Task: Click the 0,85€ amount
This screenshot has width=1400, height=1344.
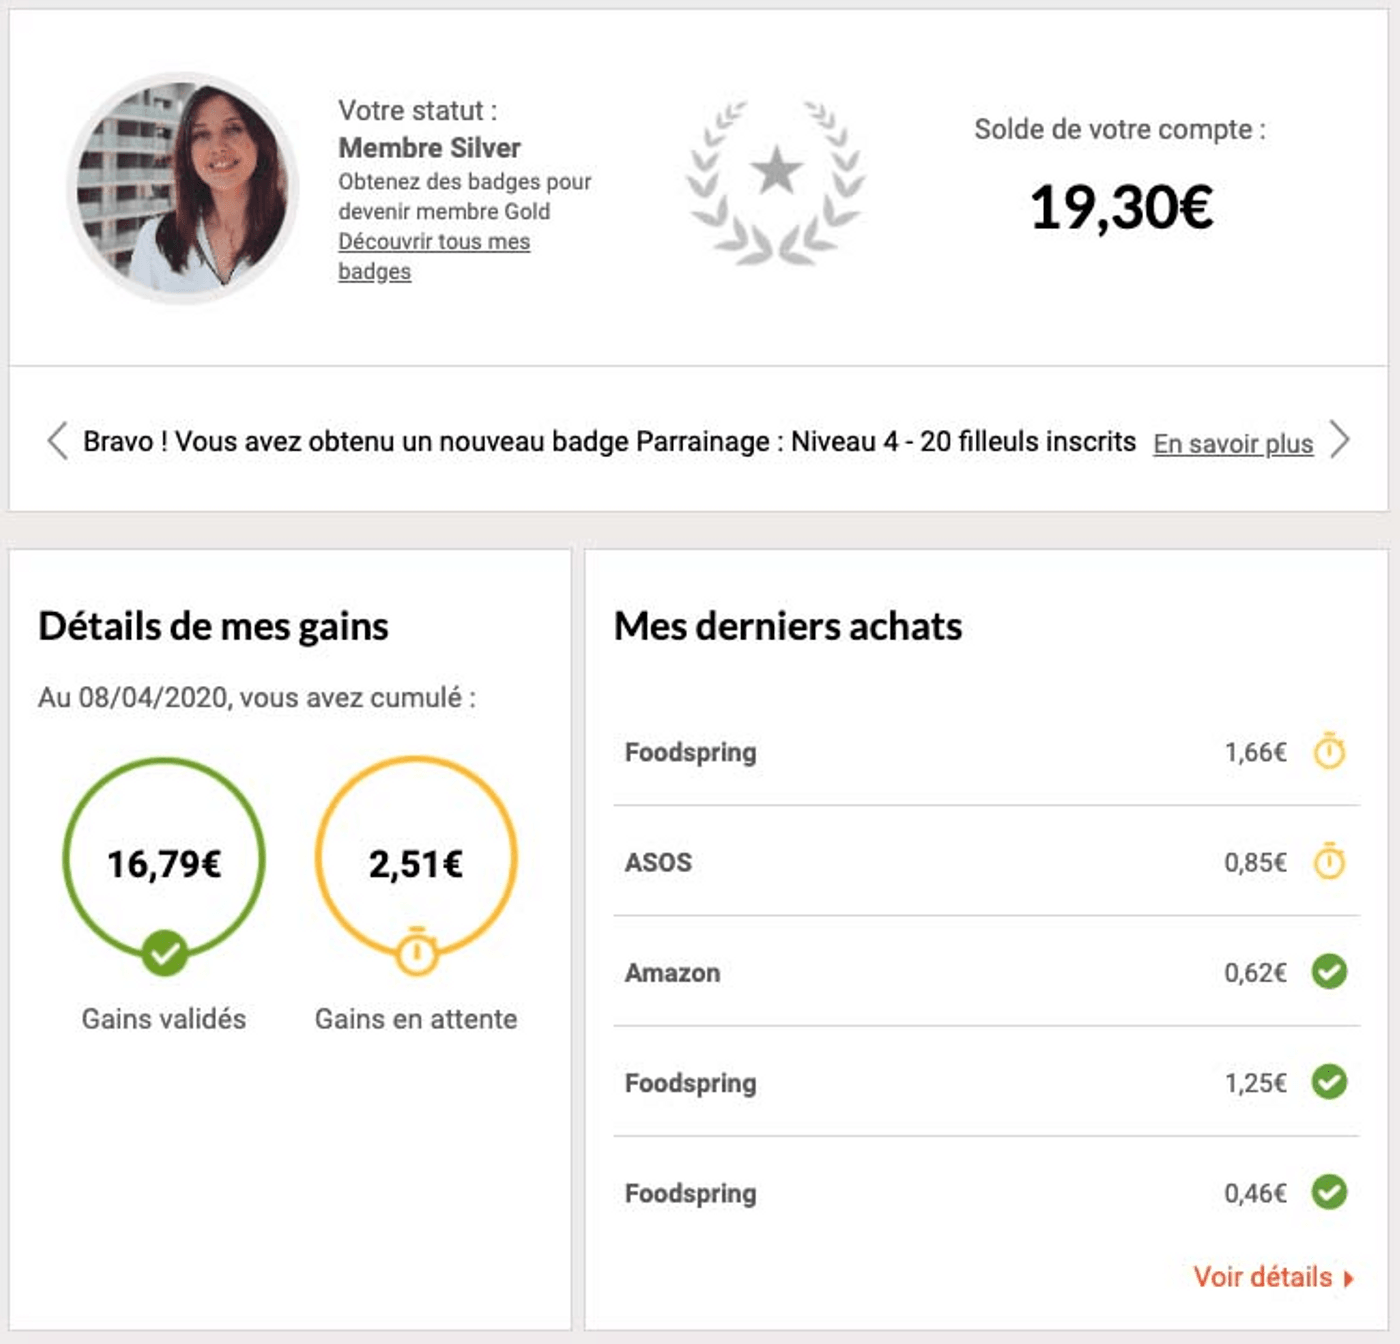Action: (1255, 862)
